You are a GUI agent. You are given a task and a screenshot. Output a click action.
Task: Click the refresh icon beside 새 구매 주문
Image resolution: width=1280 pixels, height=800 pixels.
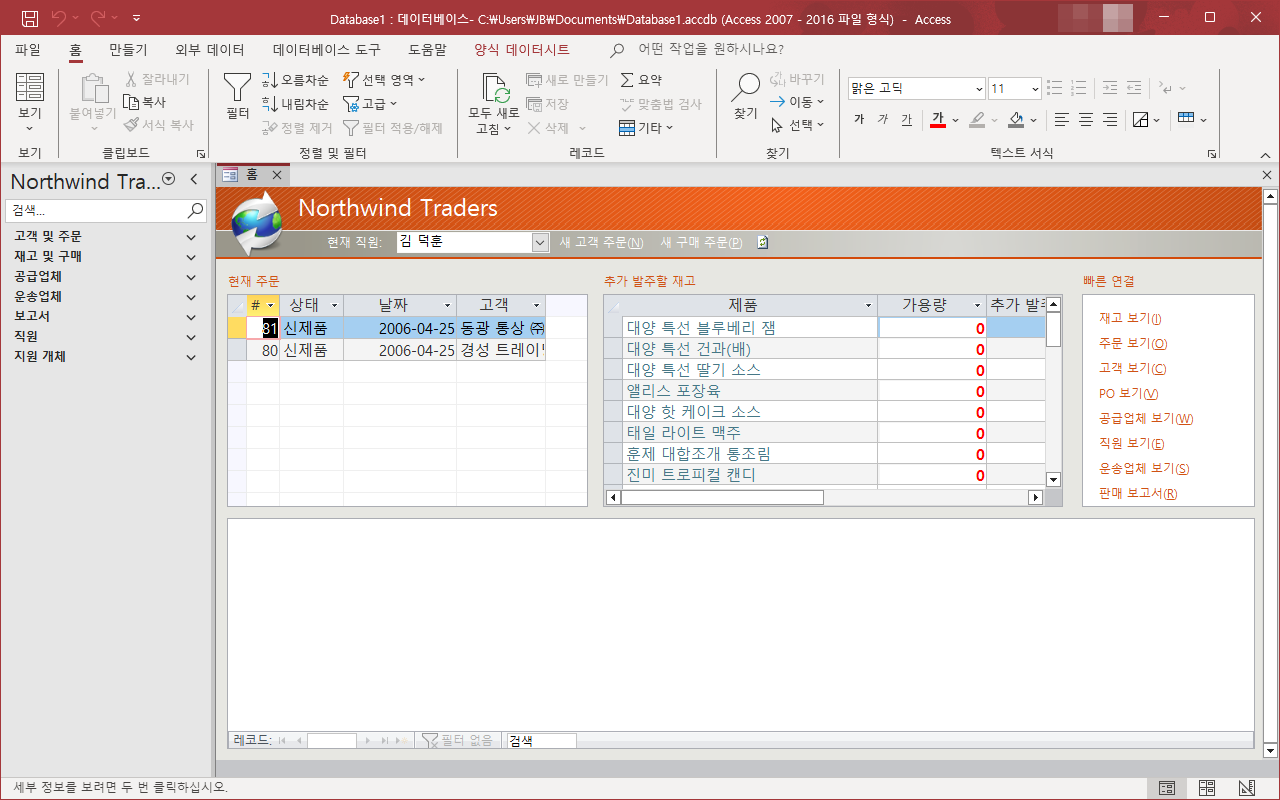(763, 242)
